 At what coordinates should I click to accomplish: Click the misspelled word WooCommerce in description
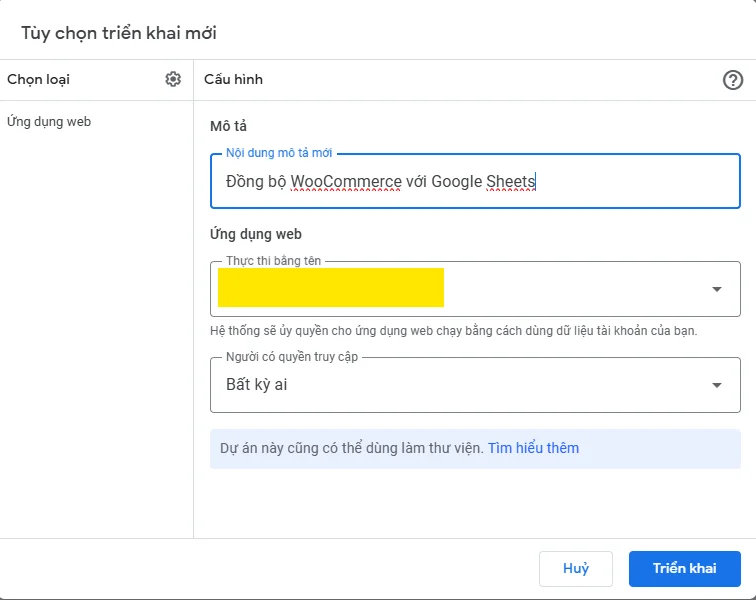[x=346, y=182]
